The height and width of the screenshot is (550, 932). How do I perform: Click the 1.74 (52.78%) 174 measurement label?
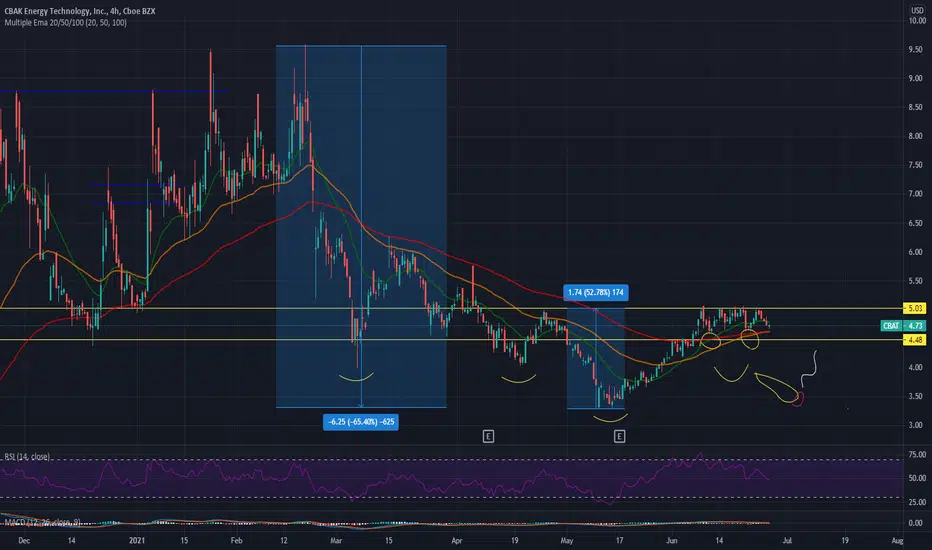tap(596, 293)
